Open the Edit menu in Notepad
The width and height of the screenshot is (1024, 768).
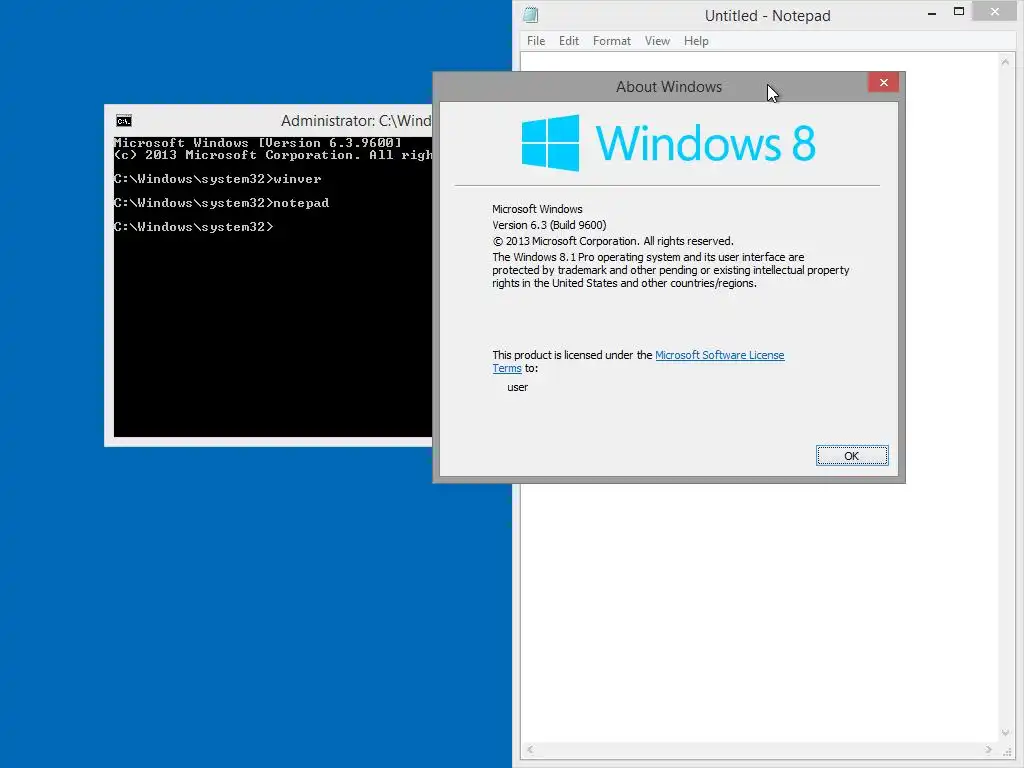tap(569, 40)
